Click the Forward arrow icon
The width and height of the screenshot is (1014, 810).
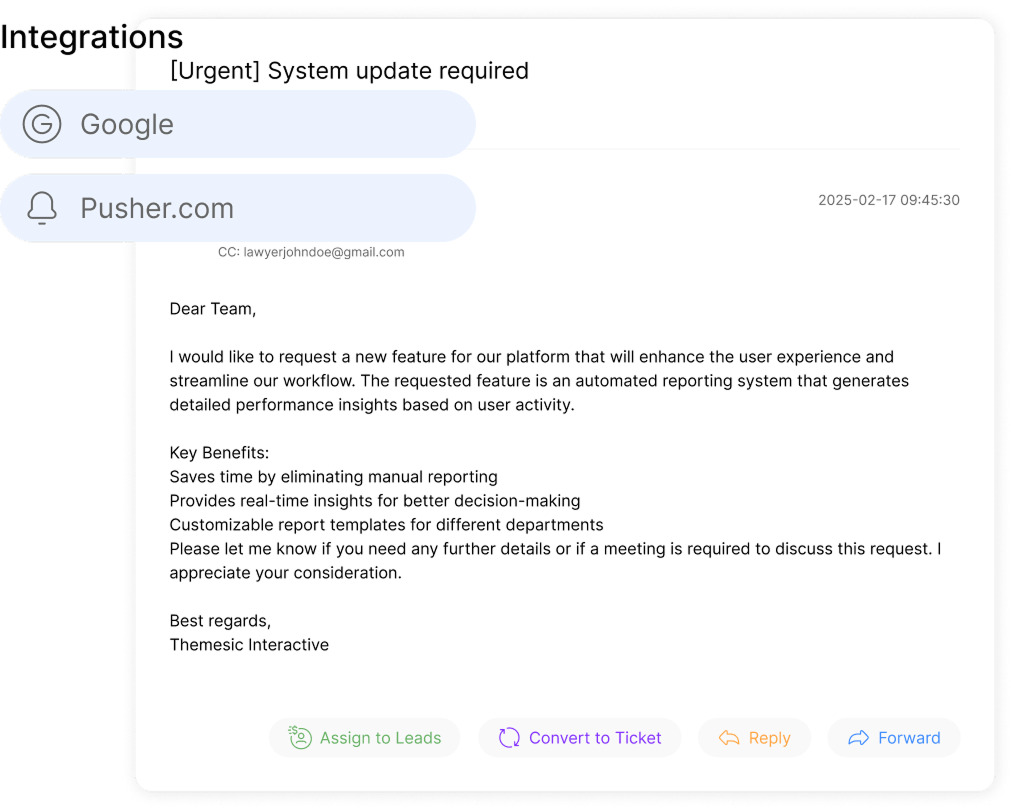tap(858, 738)
